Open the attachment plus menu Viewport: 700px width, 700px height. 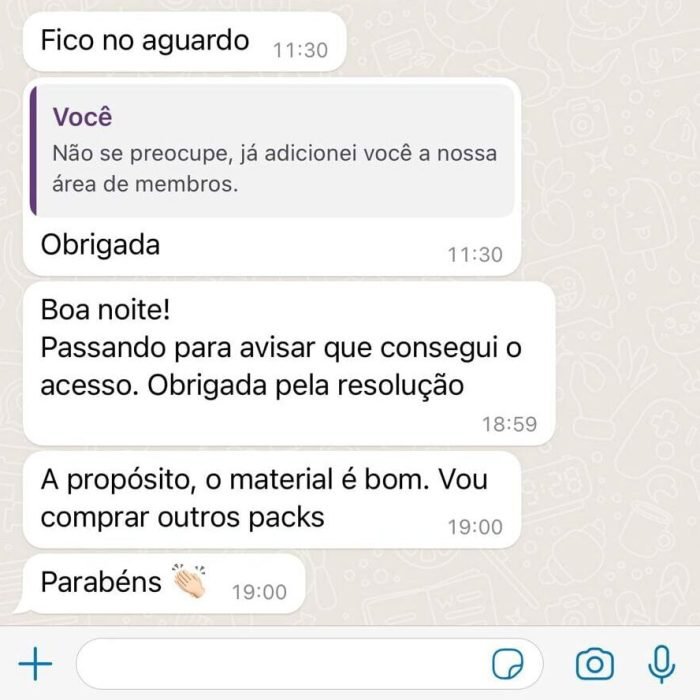35,663
